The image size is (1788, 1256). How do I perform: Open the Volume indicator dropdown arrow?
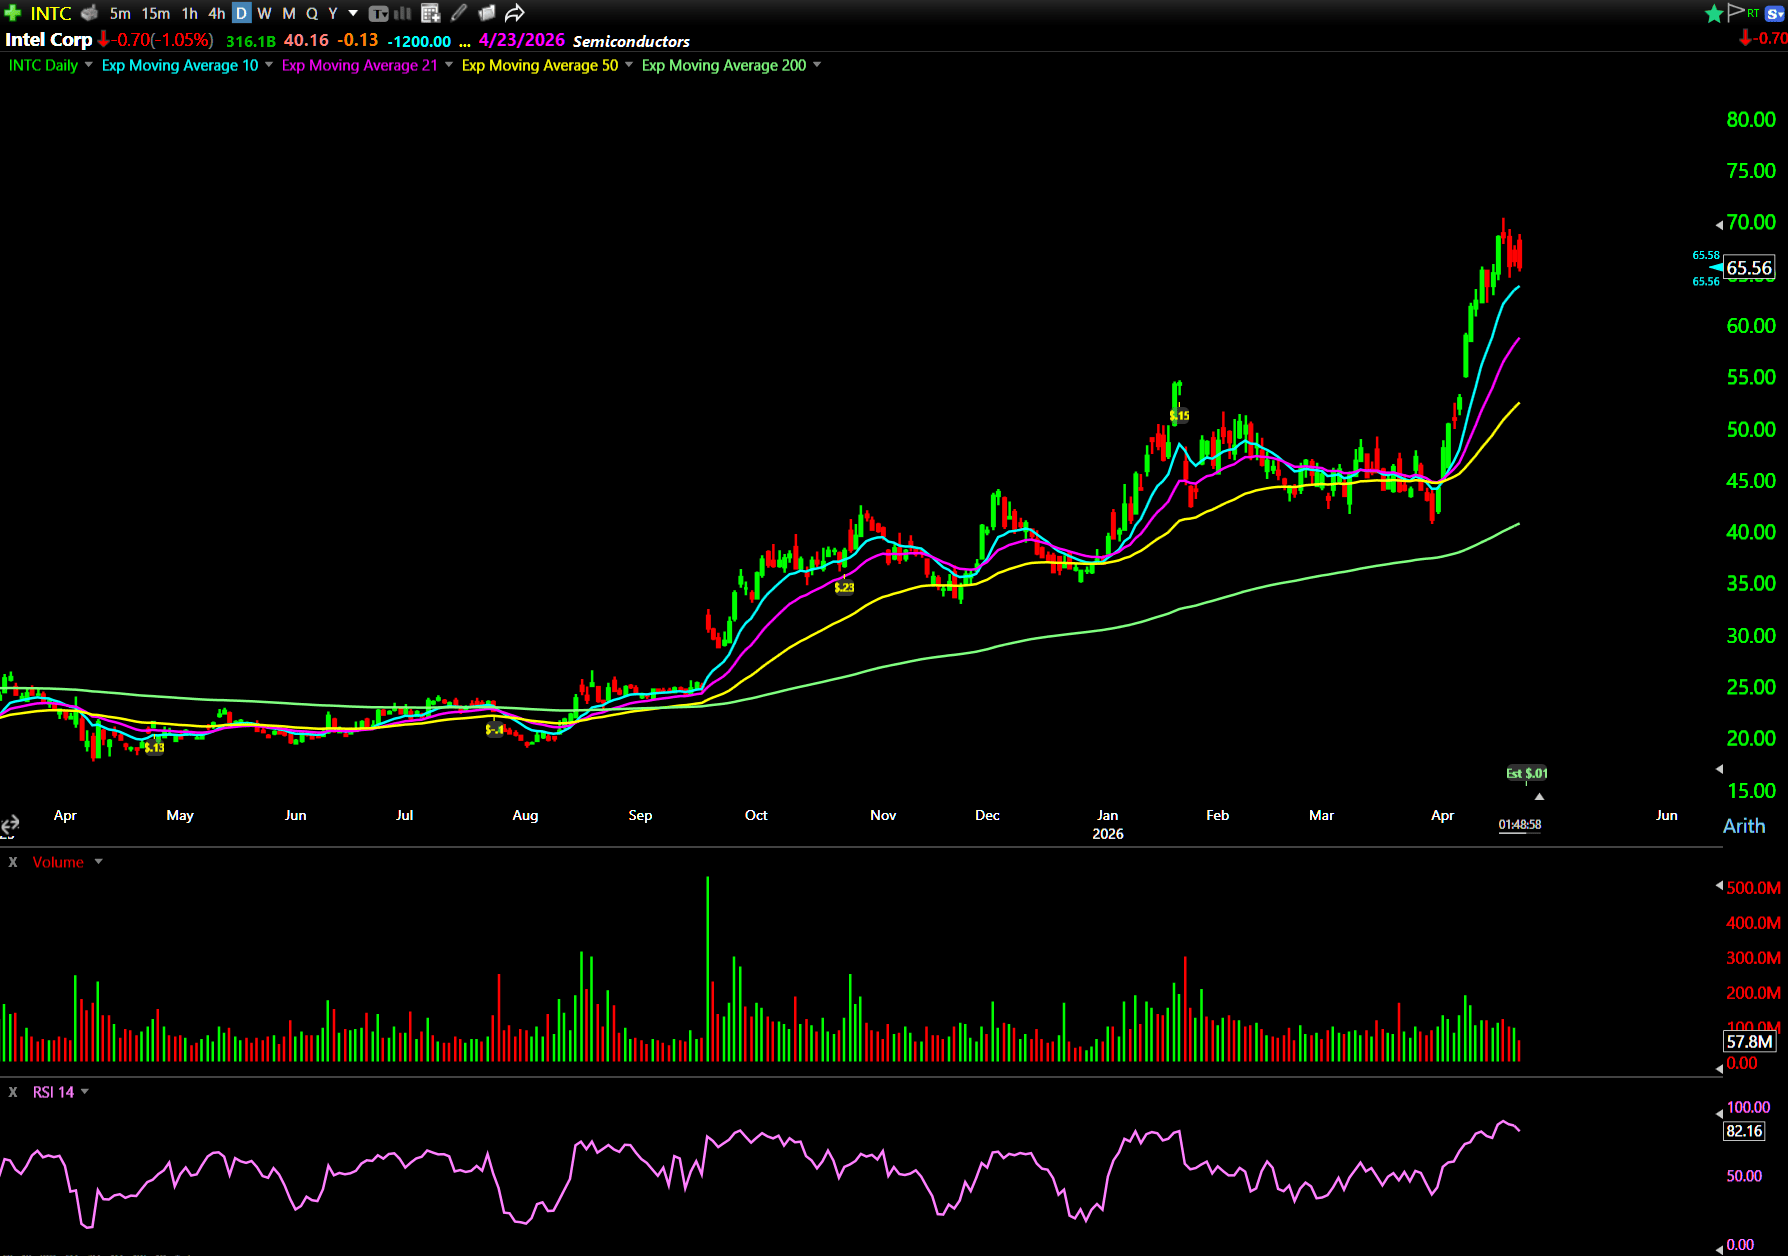(98, 862)
